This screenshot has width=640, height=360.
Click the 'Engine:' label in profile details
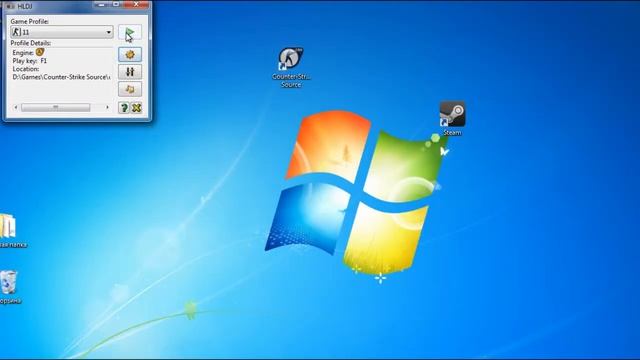click(23, 53)
